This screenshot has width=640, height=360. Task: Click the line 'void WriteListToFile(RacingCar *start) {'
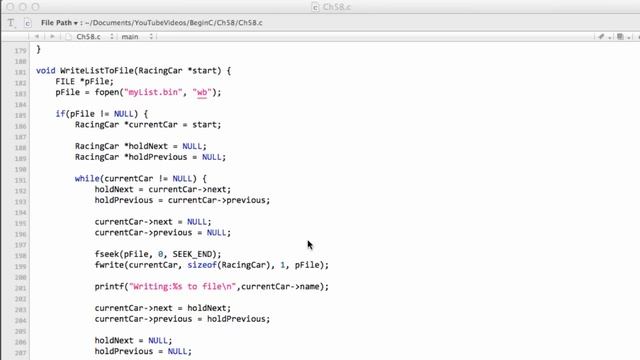pyautogui.click(x=133, y=71)
